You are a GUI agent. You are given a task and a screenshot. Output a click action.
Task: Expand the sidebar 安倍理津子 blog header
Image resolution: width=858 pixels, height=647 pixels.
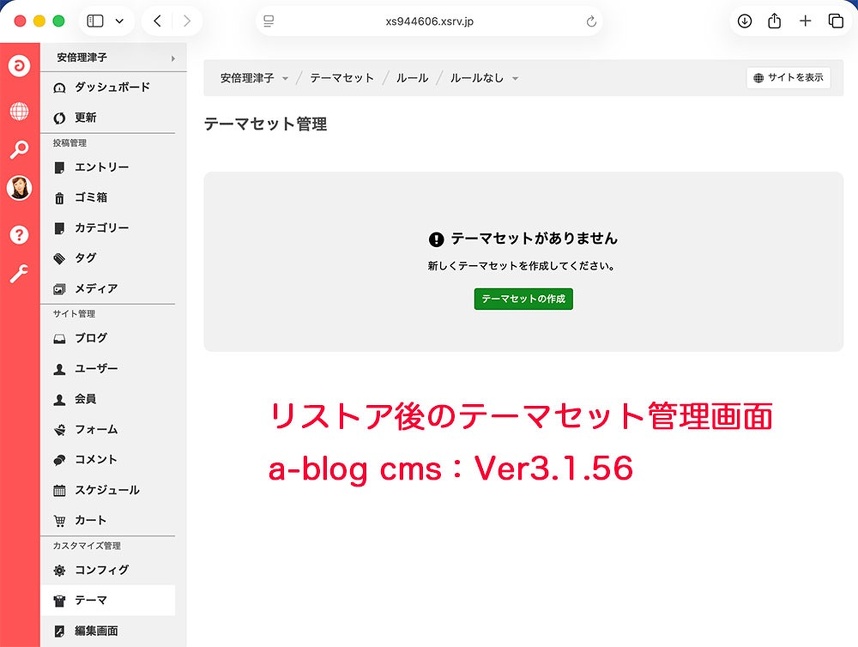coord(113,58)
